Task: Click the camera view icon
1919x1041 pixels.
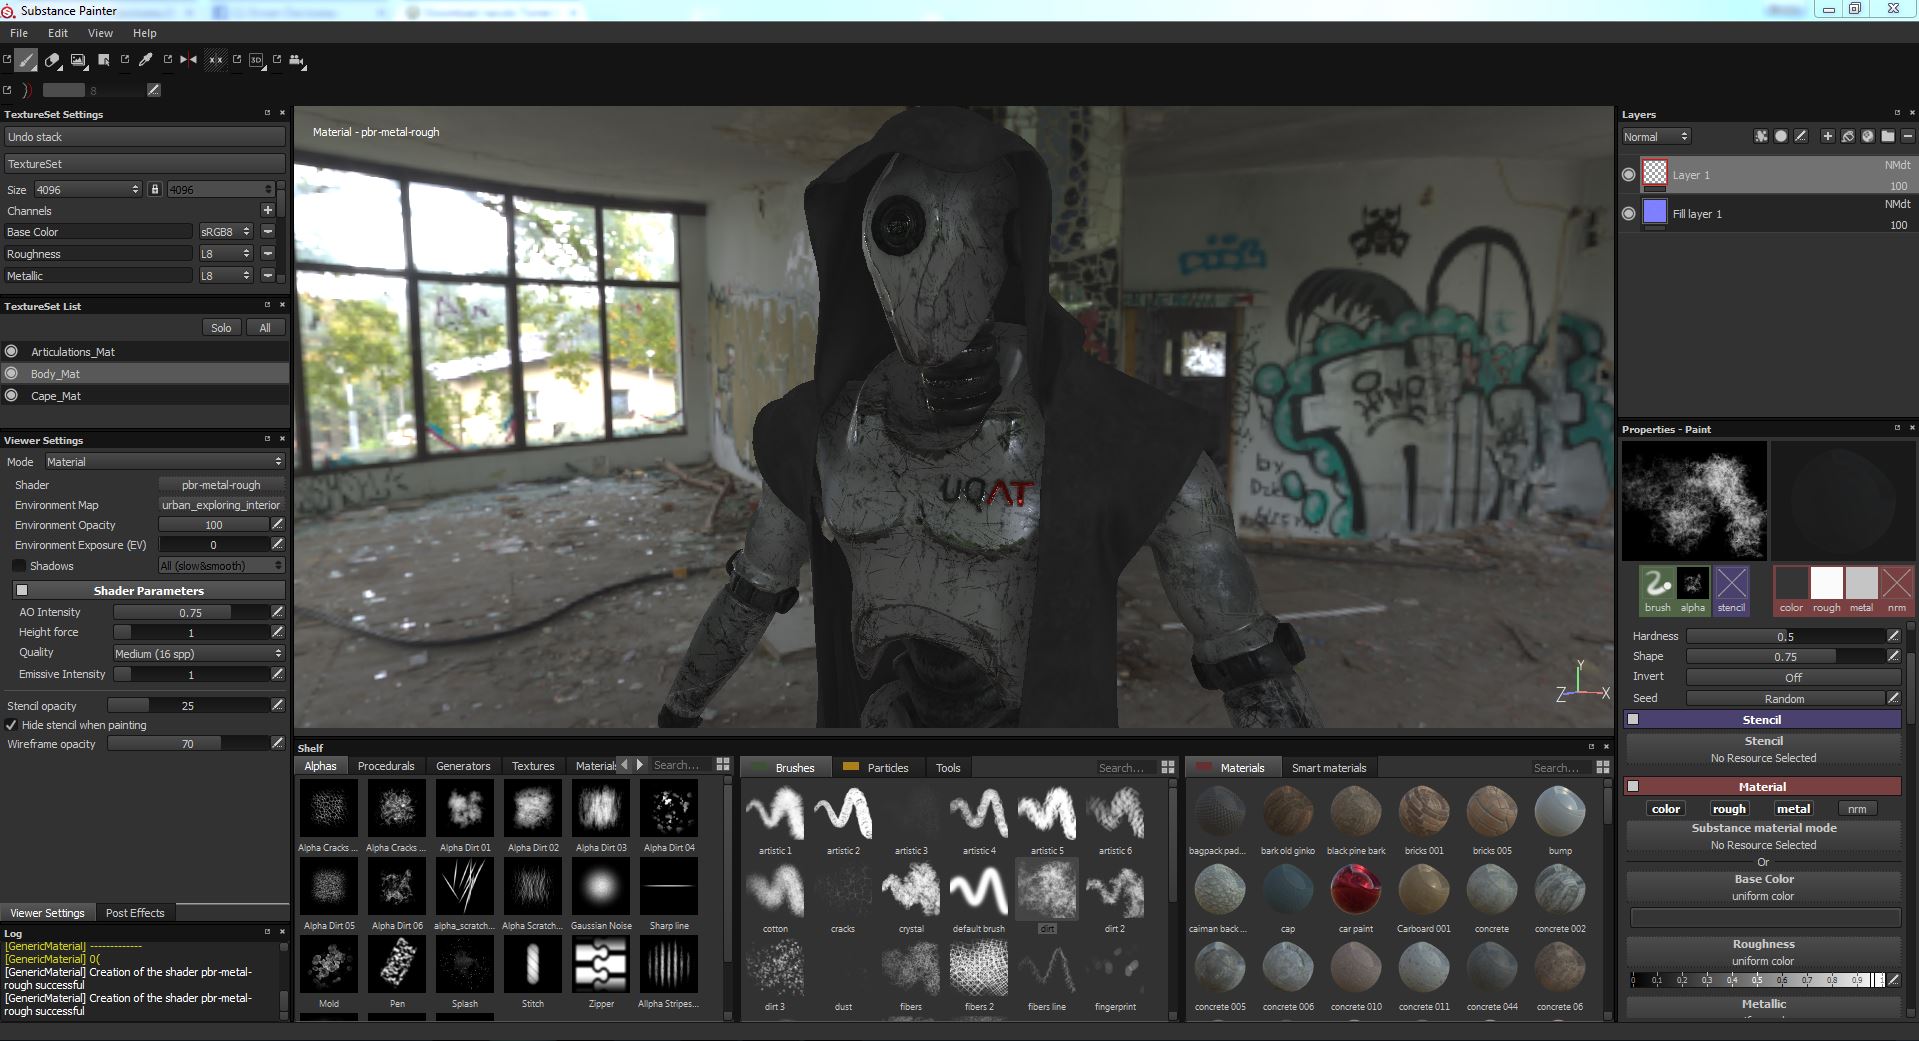Action: pyautogui.click(x=297, y=61)
